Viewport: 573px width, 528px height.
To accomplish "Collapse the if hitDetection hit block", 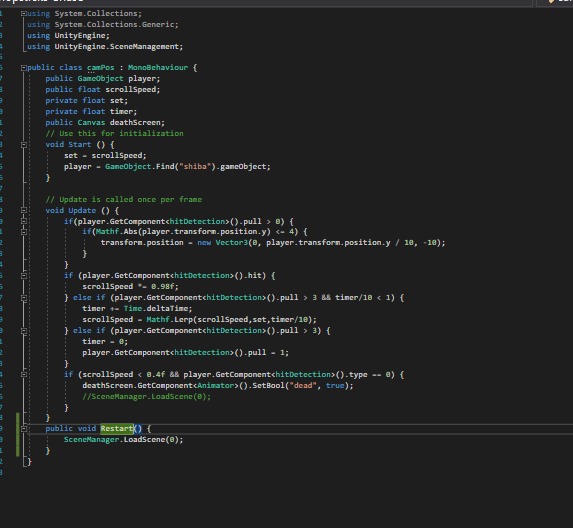I will pyautogui.click(x=24, y=276).
